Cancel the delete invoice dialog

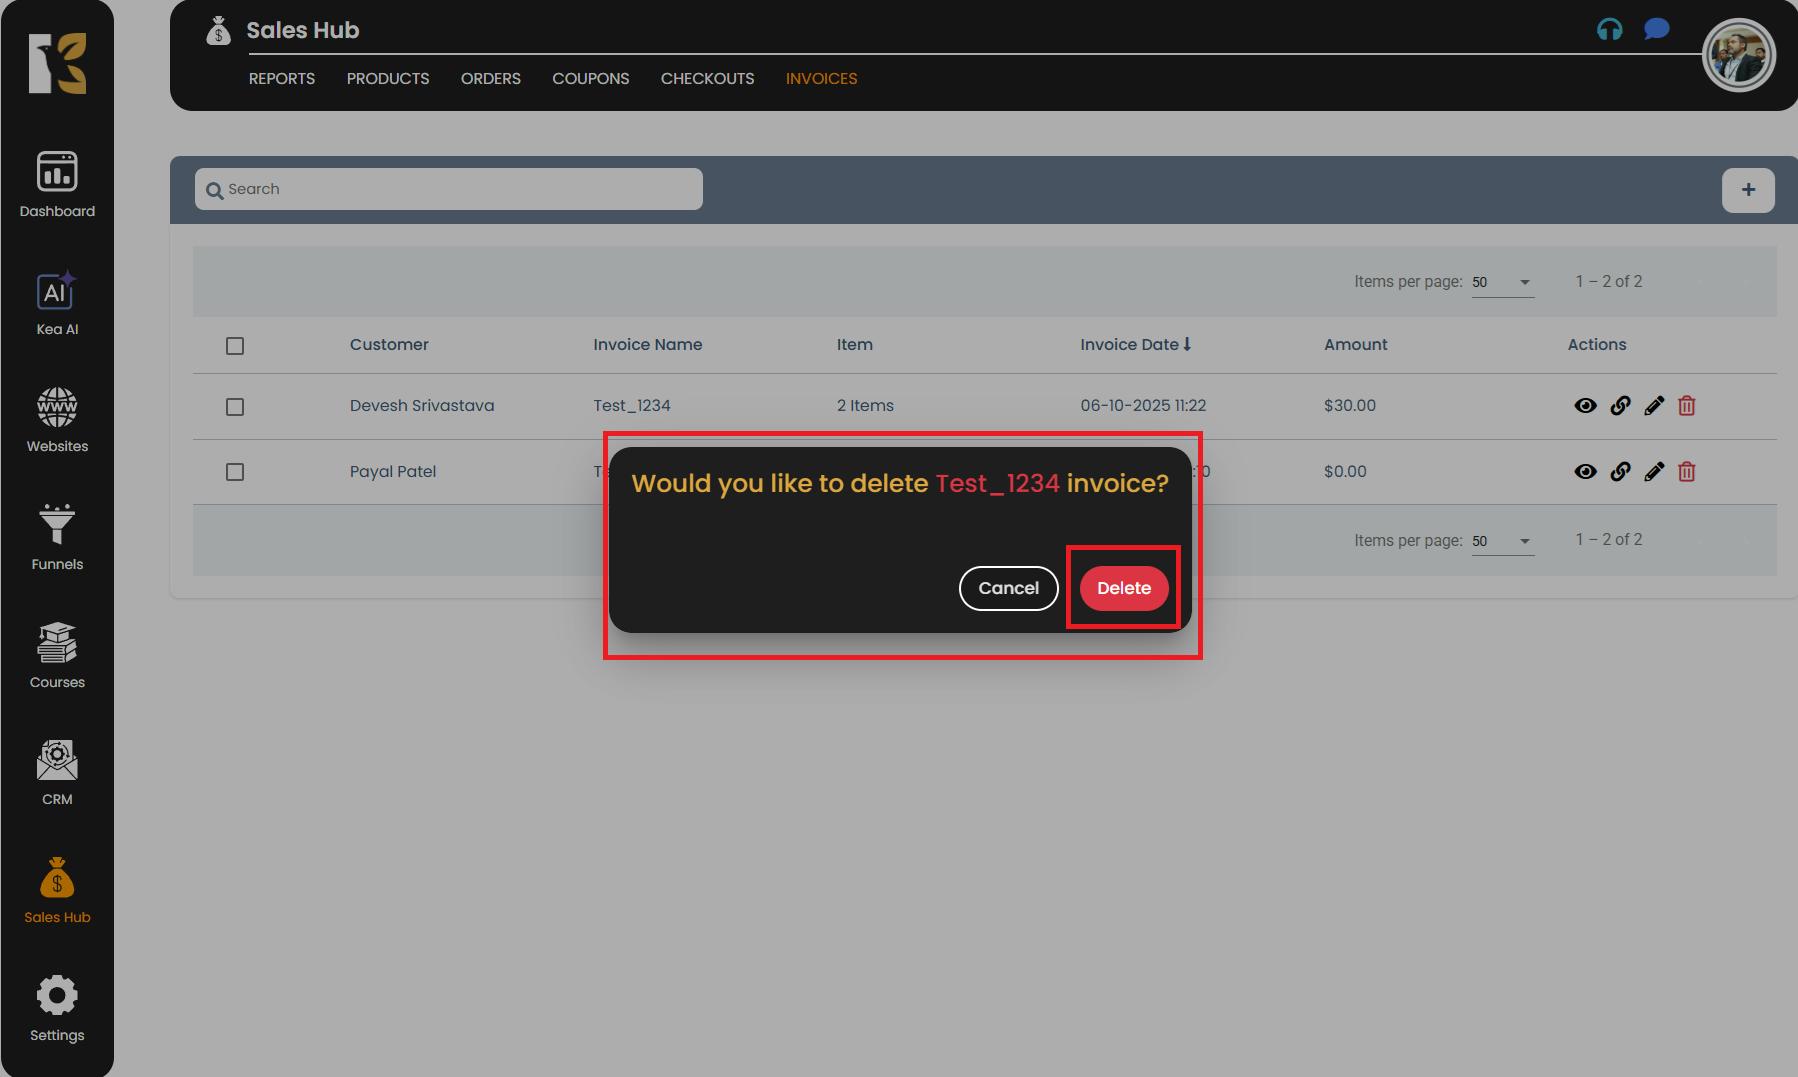click(x=1008, y=588)
